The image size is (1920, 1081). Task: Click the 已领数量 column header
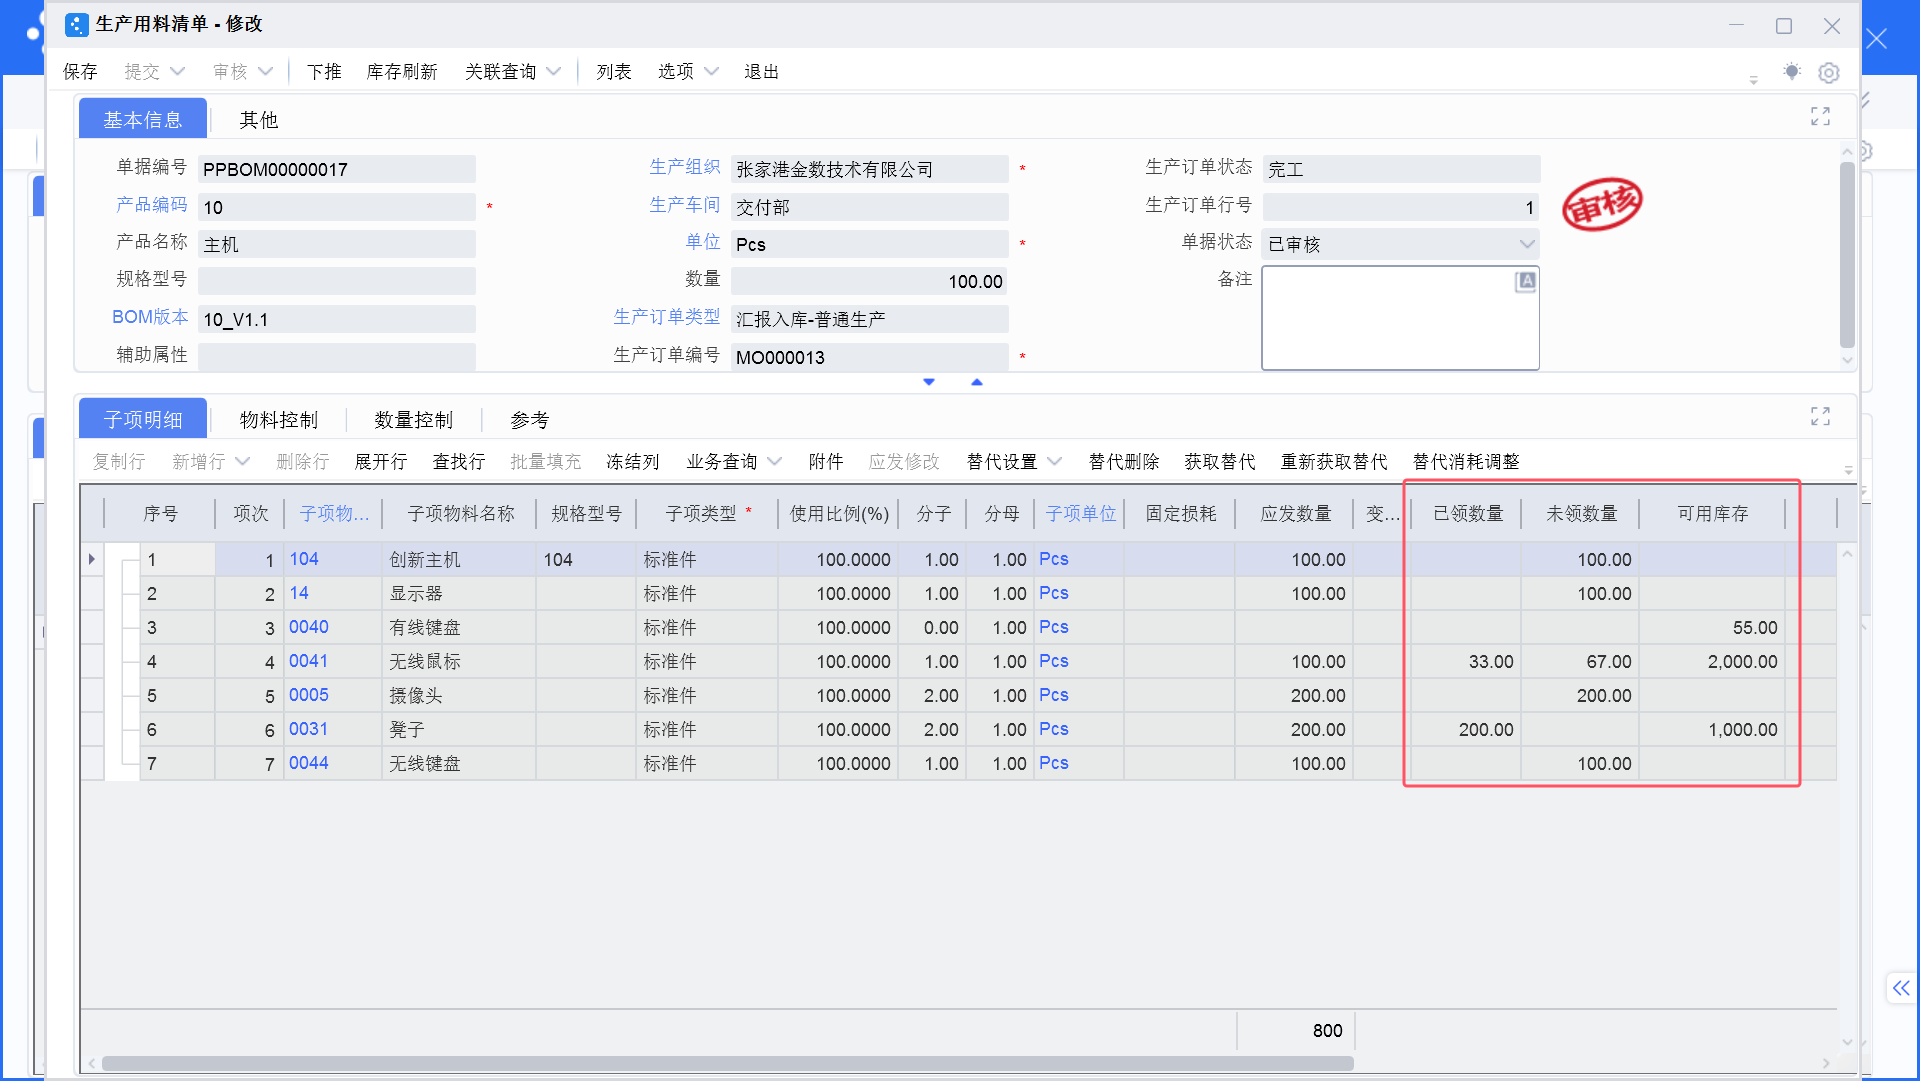(1468, 514)
